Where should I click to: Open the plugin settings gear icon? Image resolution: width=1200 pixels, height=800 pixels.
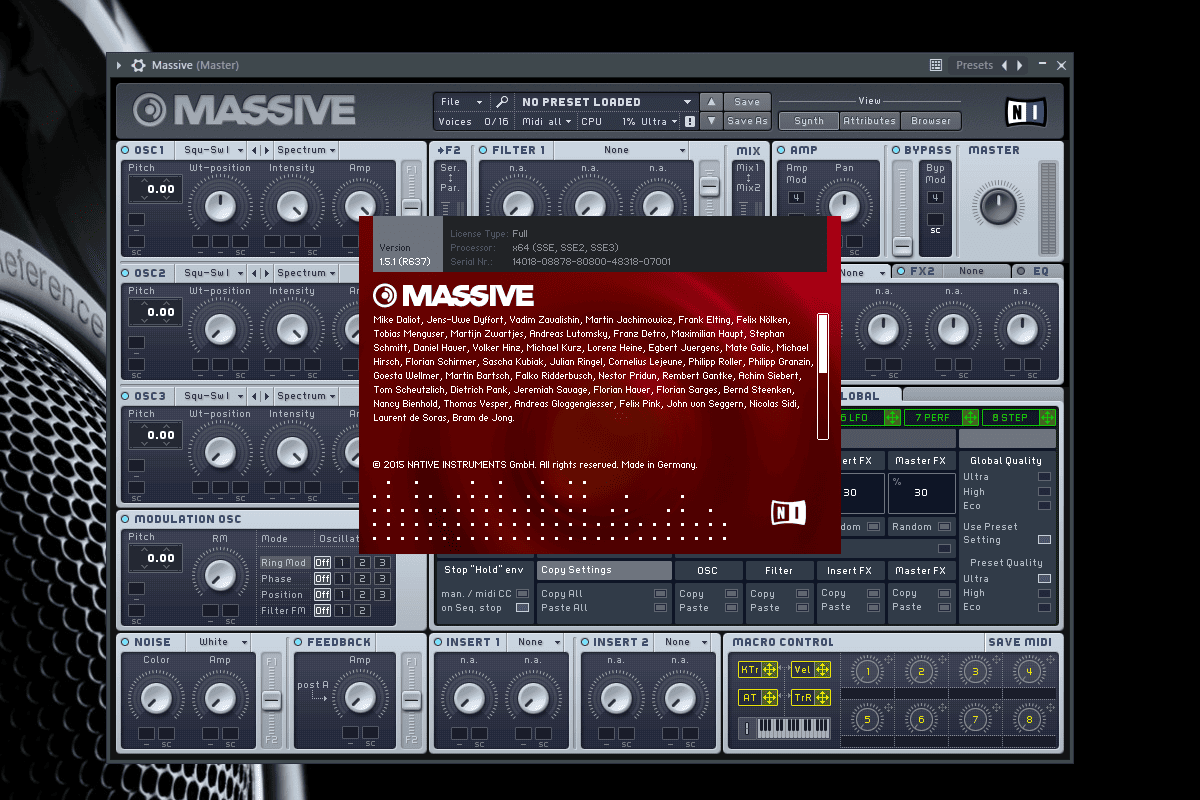138,65
